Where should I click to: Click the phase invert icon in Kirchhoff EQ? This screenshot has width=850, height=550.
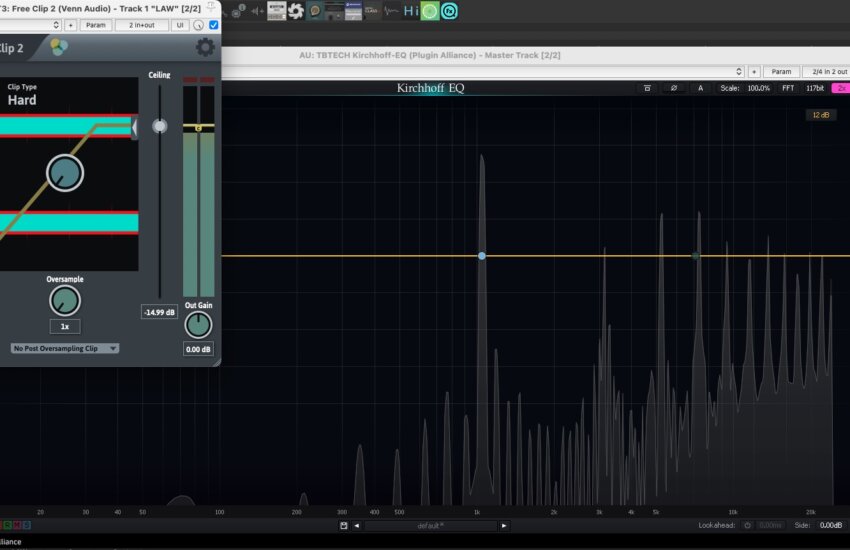click(x=674, y=88)
